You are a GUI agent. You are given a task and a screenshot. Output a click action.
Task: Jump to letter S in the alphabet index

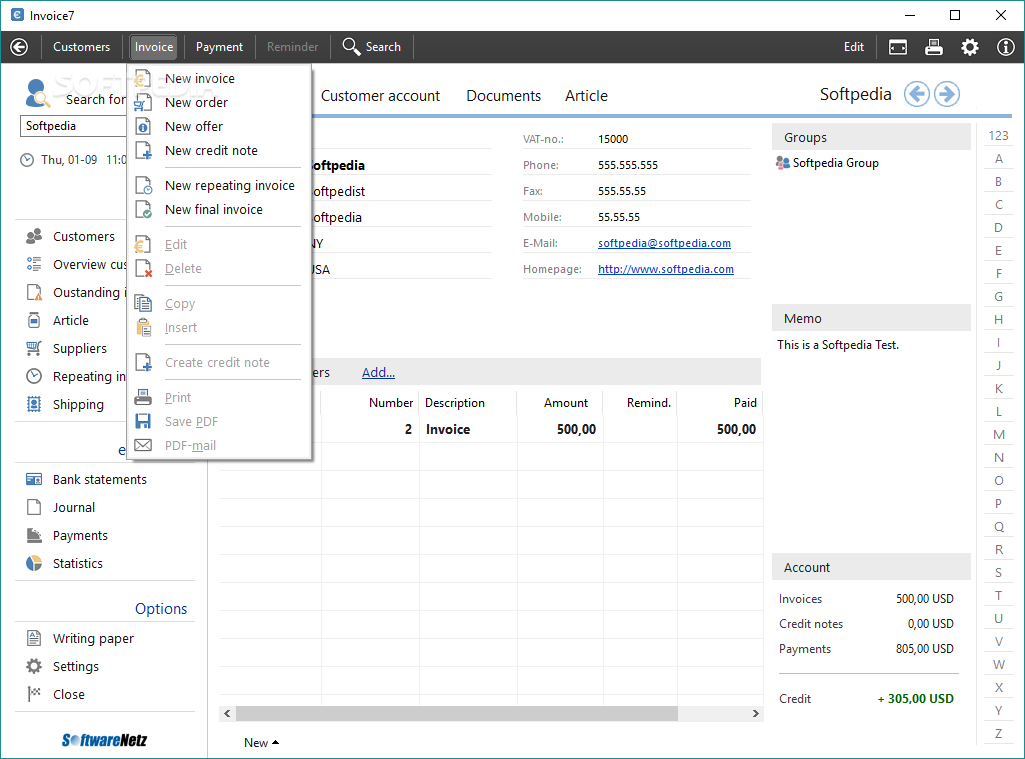pyautogui.click(x=998, y=573)
